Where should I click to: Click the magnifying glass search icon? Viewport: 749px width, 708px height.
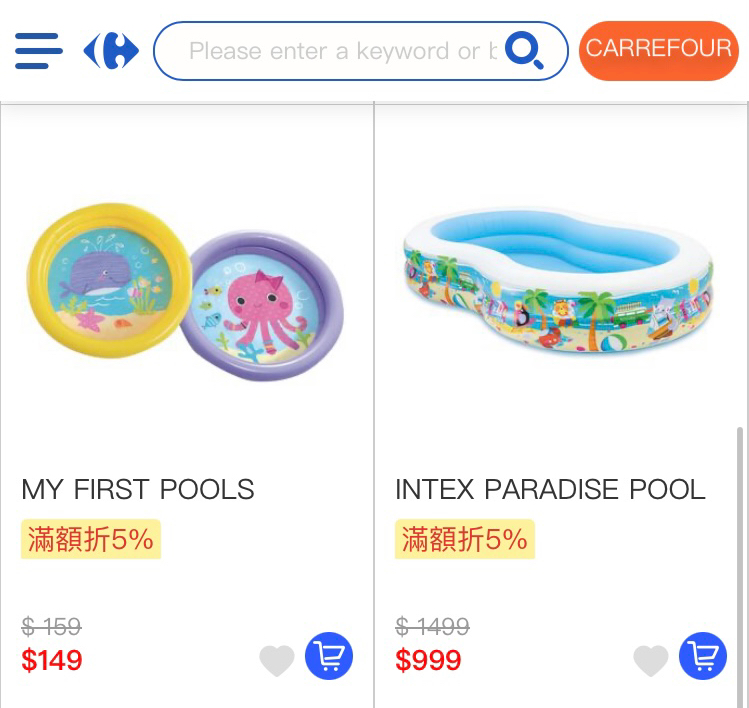[x=524, y=50]
